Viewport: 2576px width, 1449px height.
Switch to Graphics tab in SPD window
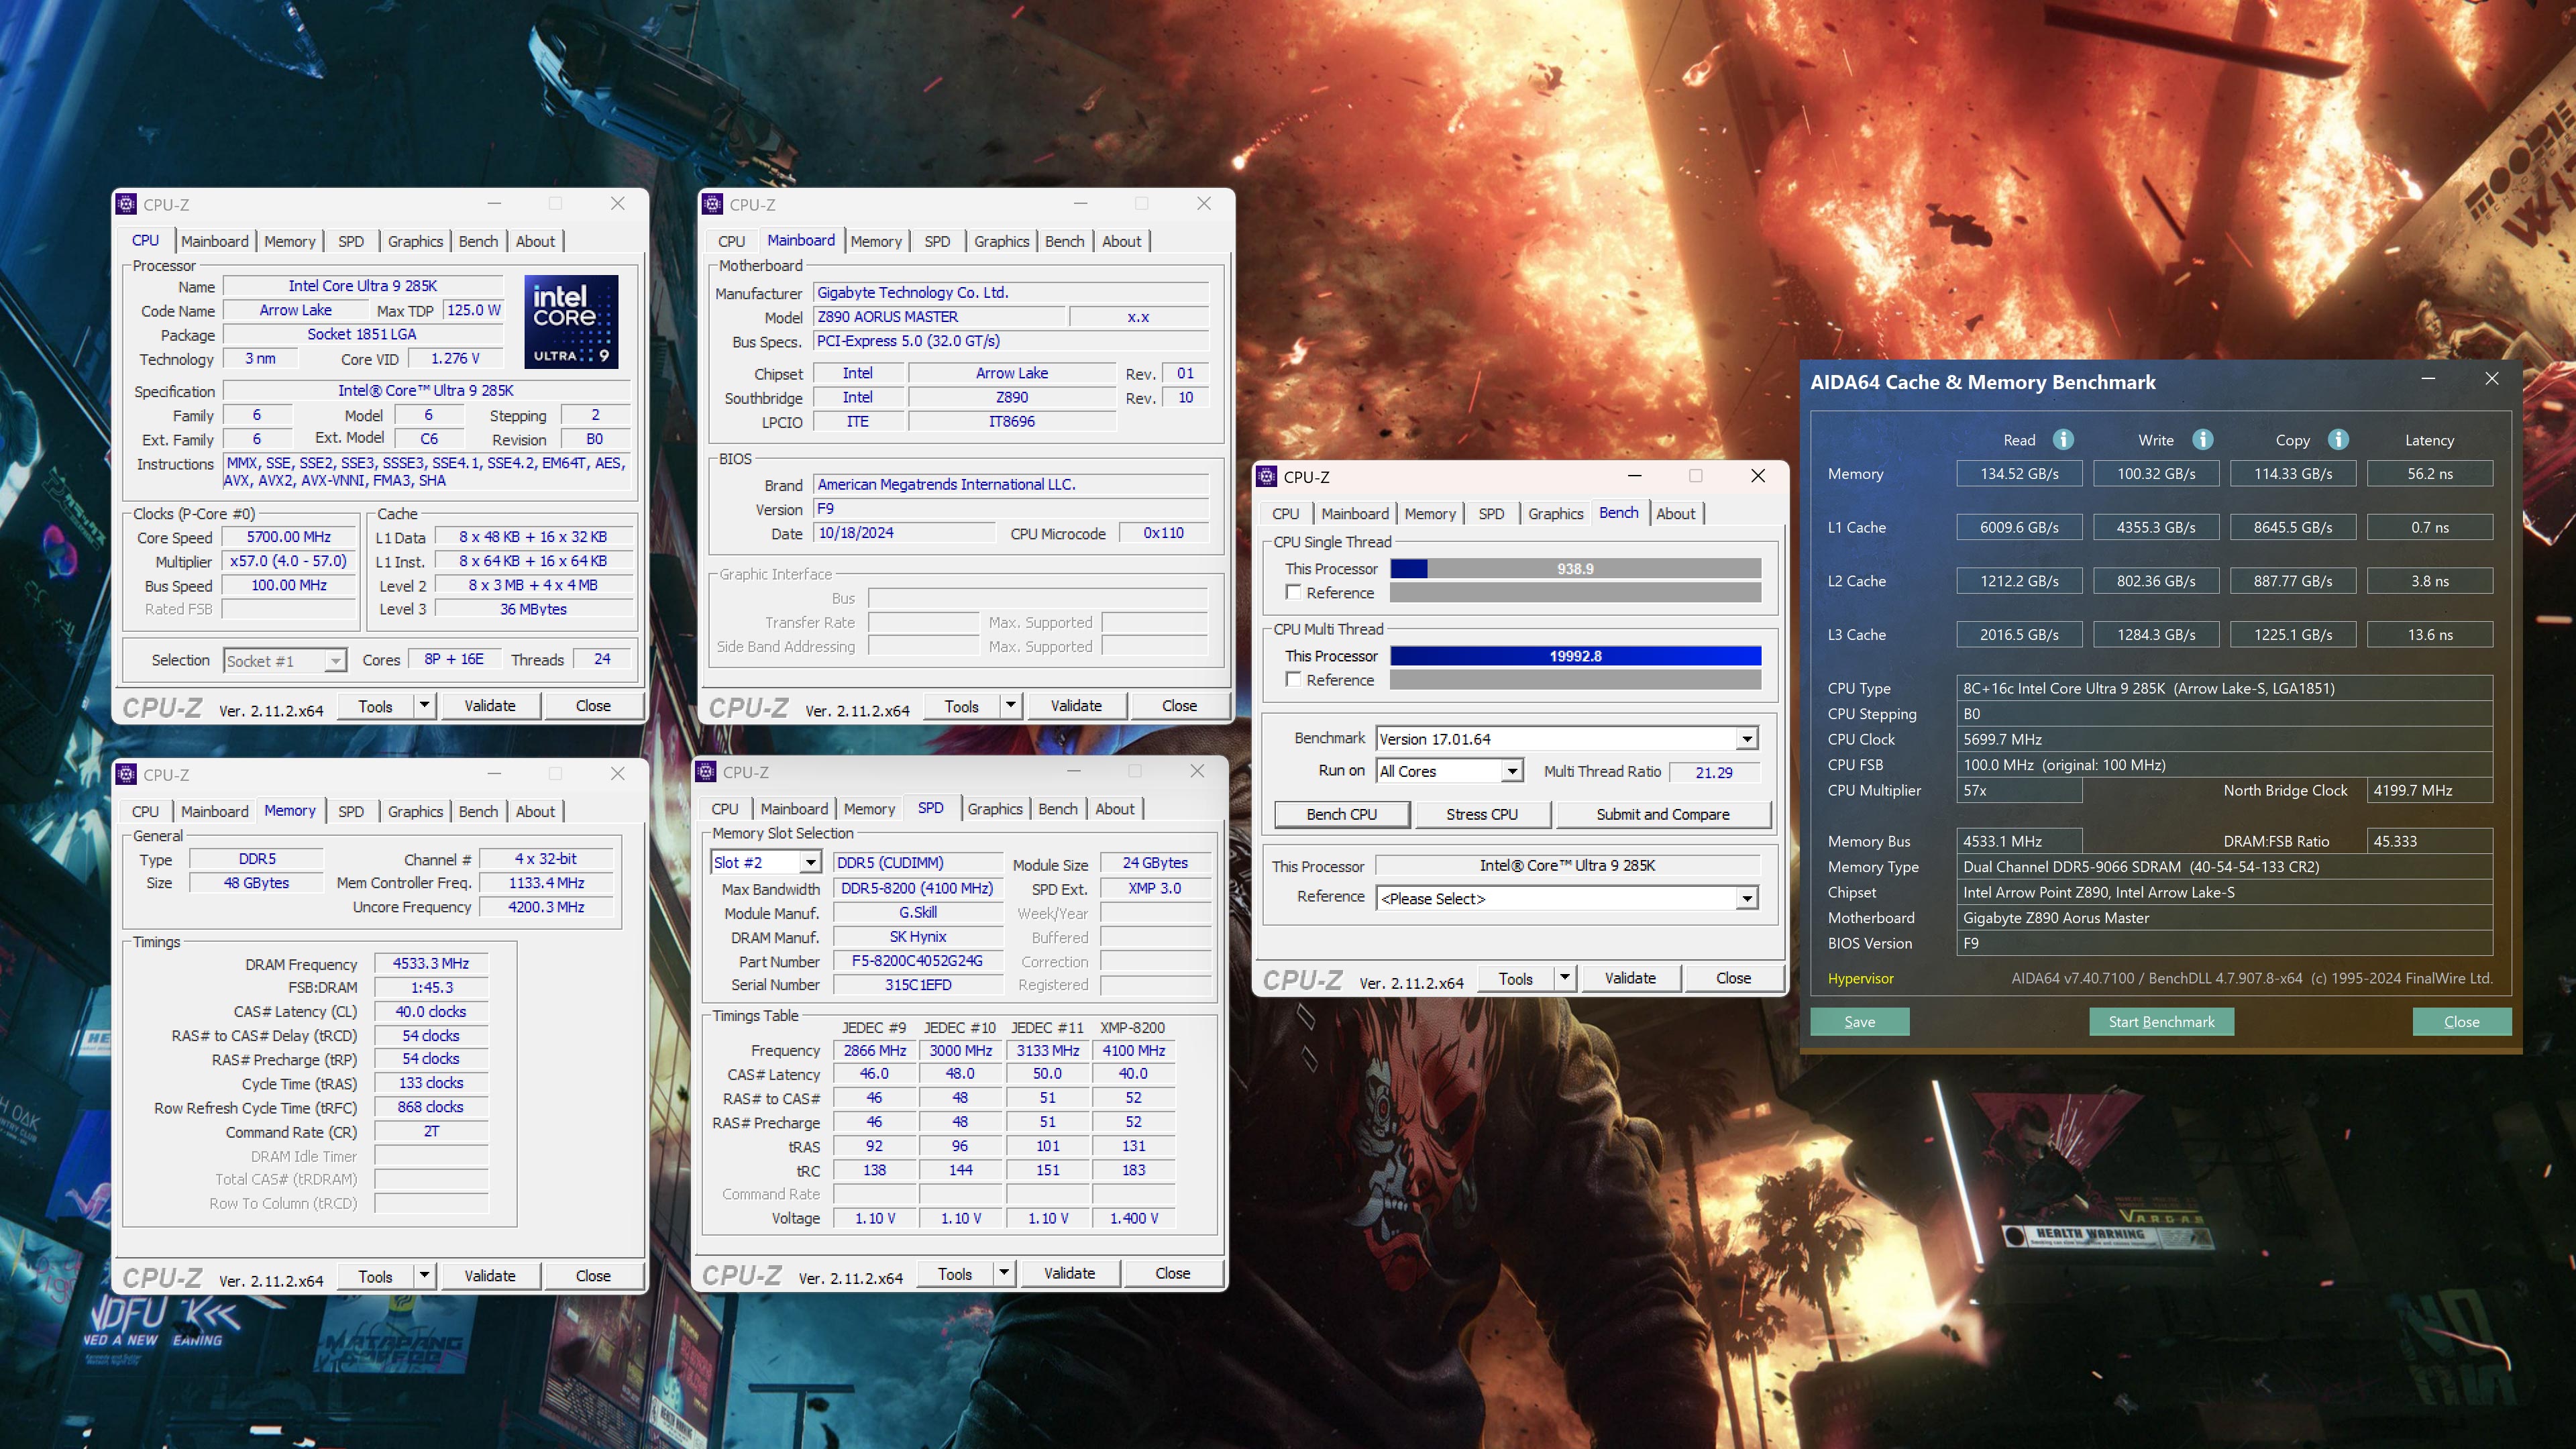point(995,809)
